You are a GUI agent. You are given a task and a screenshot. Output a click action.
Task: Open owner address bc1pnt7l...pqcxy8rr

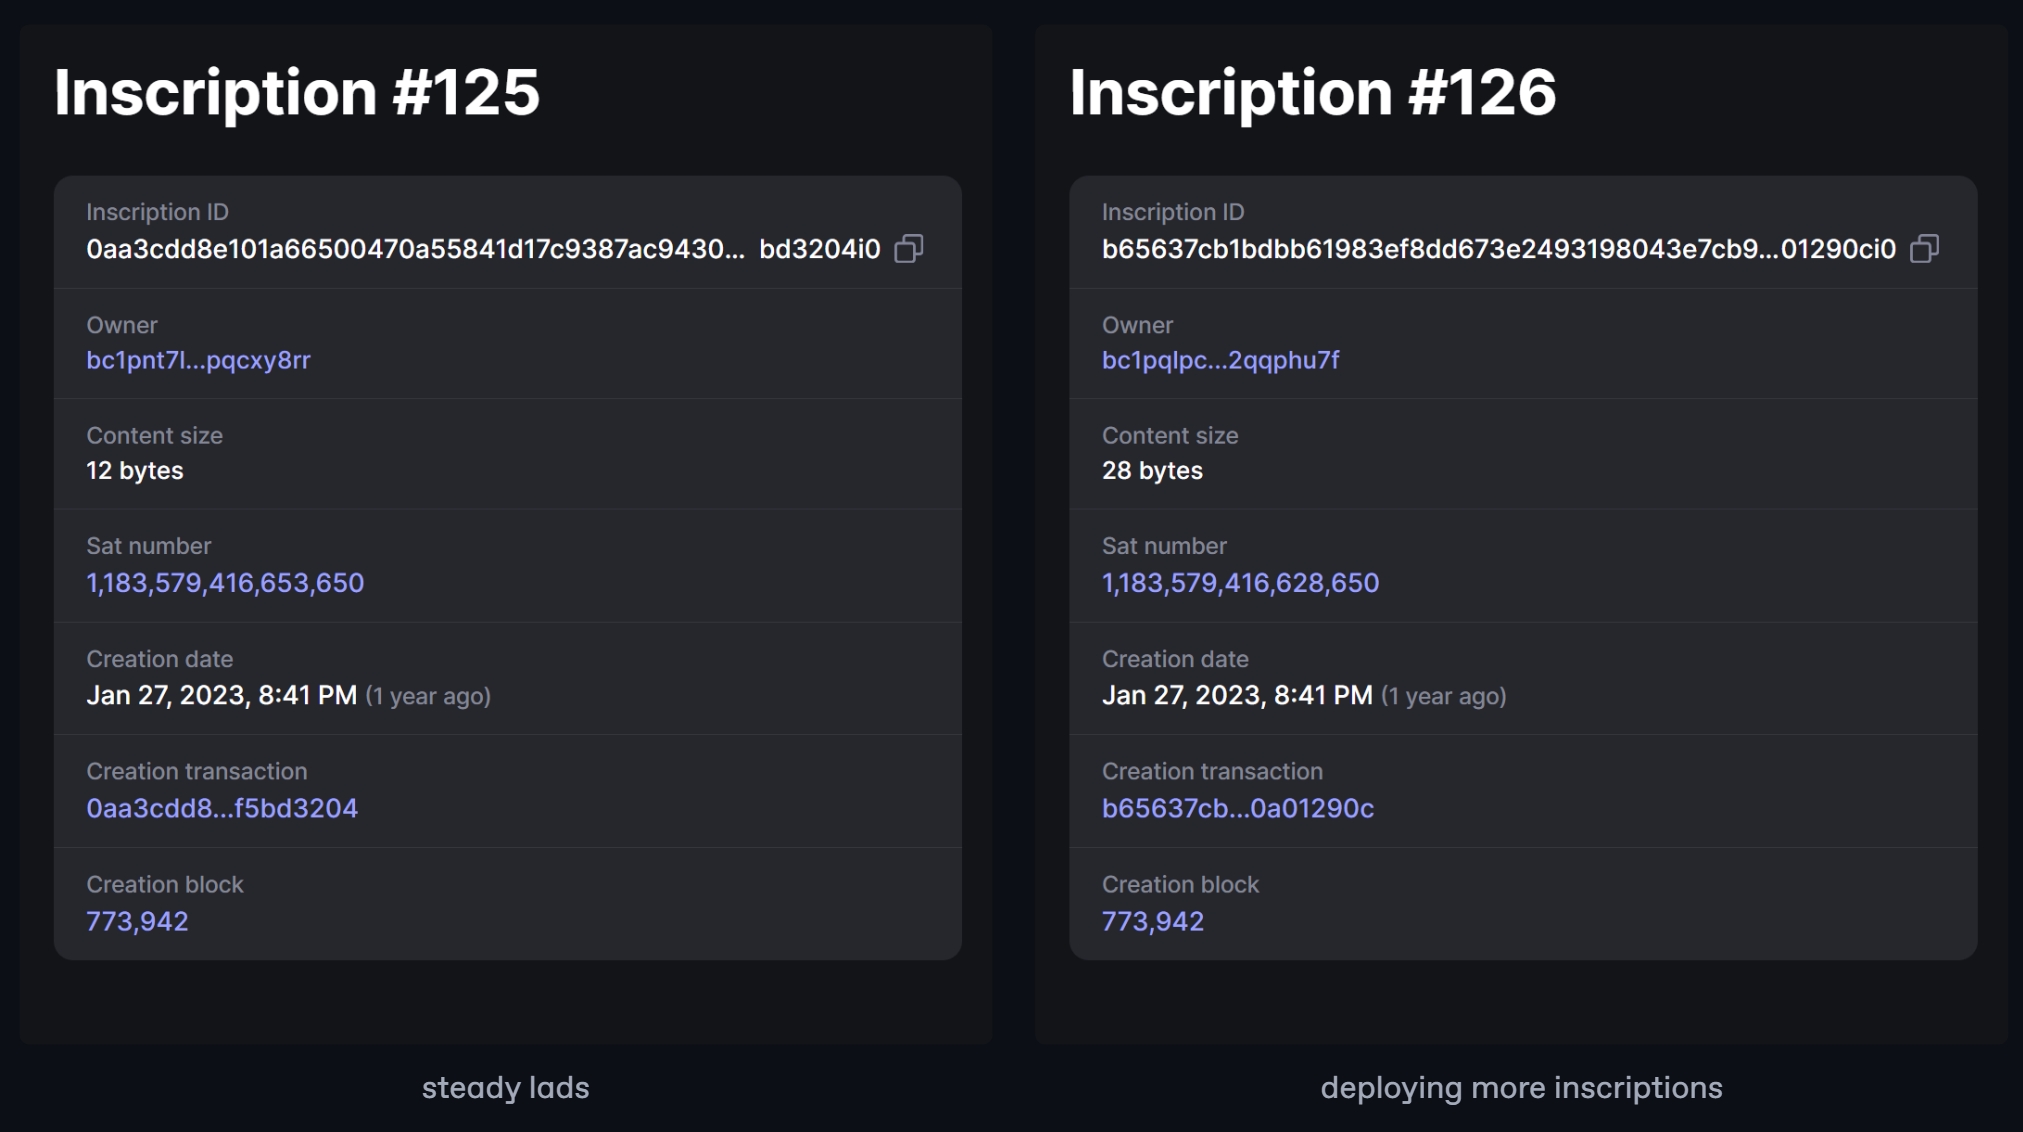[x=198, y=360]
